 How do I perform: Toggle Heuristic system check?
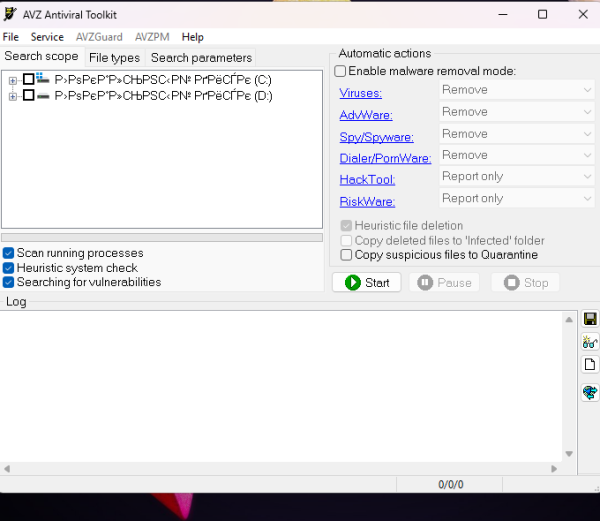coord(8,268)
